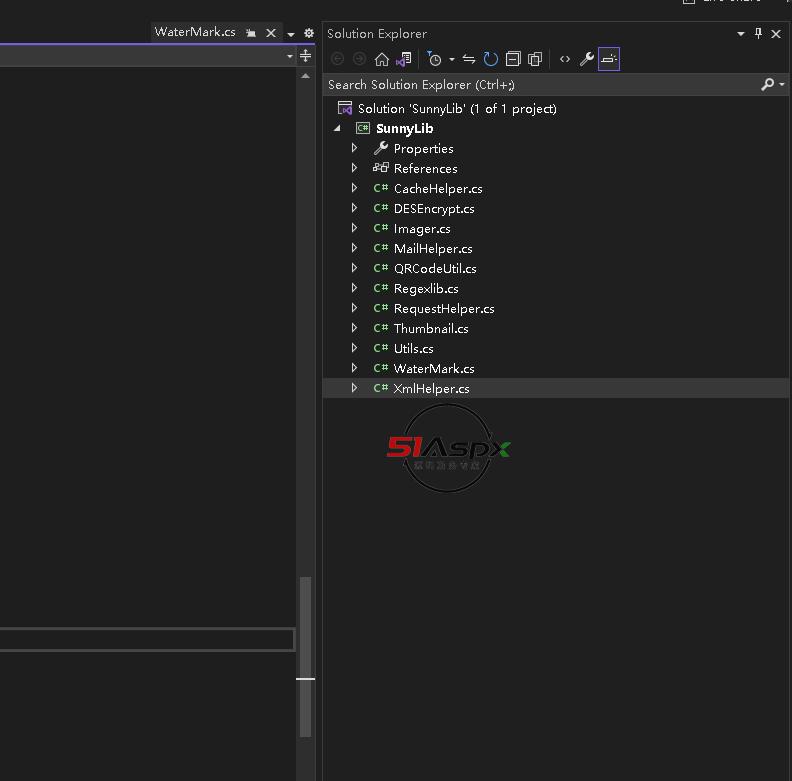Screen dimensions: 792x781
Task: Select RequestHelper.cs file
Action: (x=444, y=309)
